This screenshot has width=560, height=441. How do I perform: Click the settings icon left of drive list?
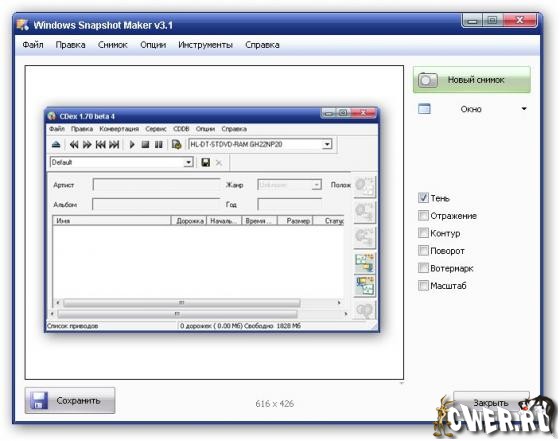(x=176, y=144)
